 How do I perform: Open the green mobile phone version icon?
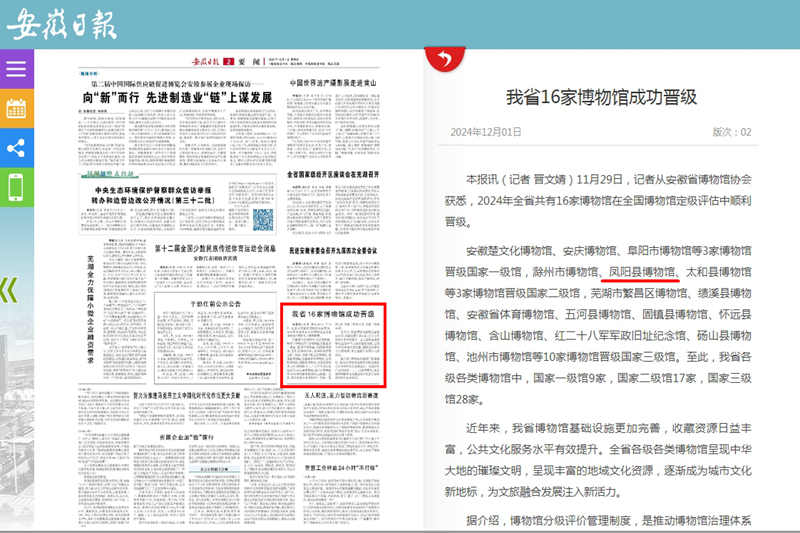(17, 187)
